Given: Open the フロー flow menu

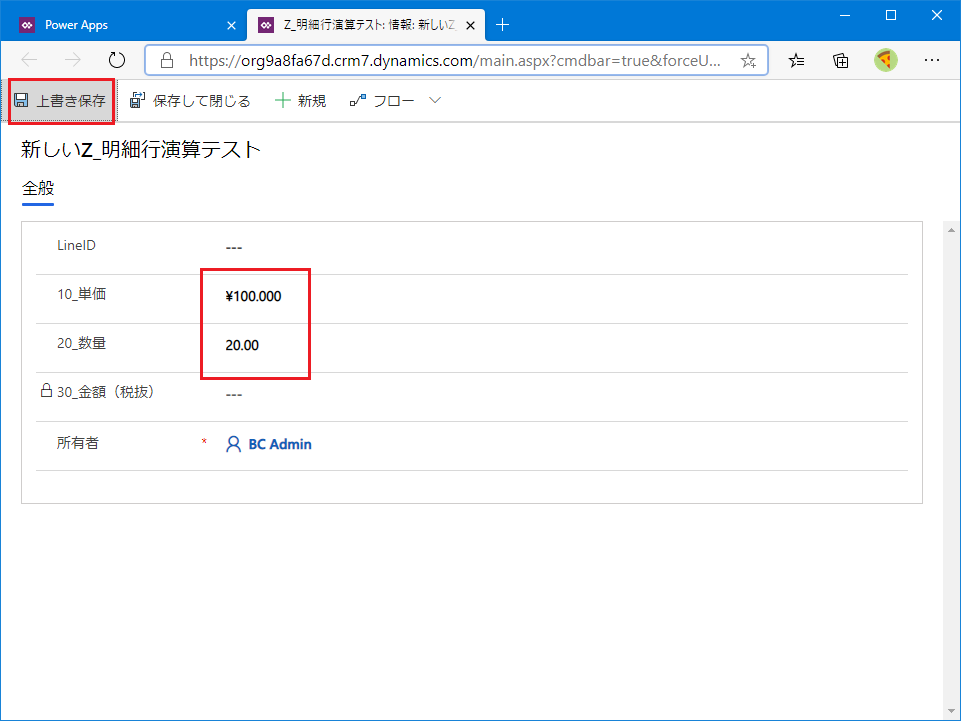Looking at the screenshot, I should coord(382,101).
